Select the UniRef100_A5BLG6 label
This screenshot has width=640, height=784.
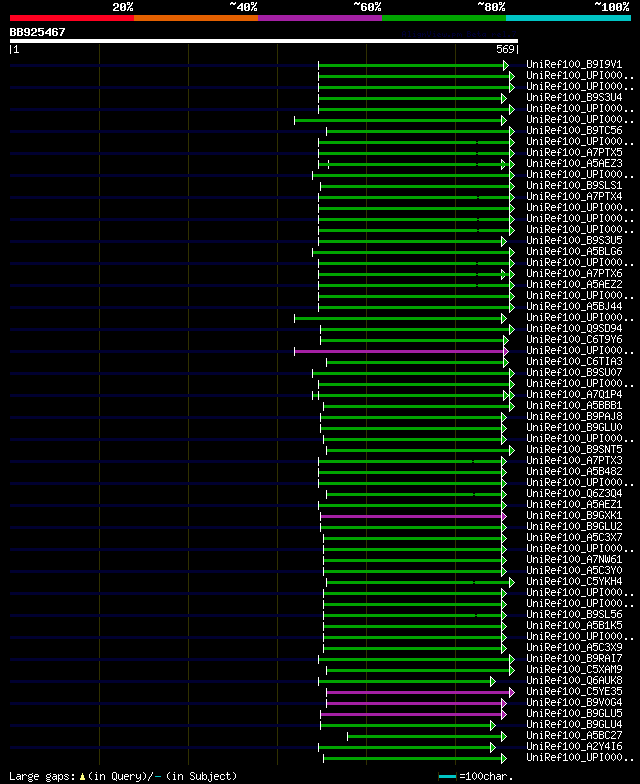[574, 252]
